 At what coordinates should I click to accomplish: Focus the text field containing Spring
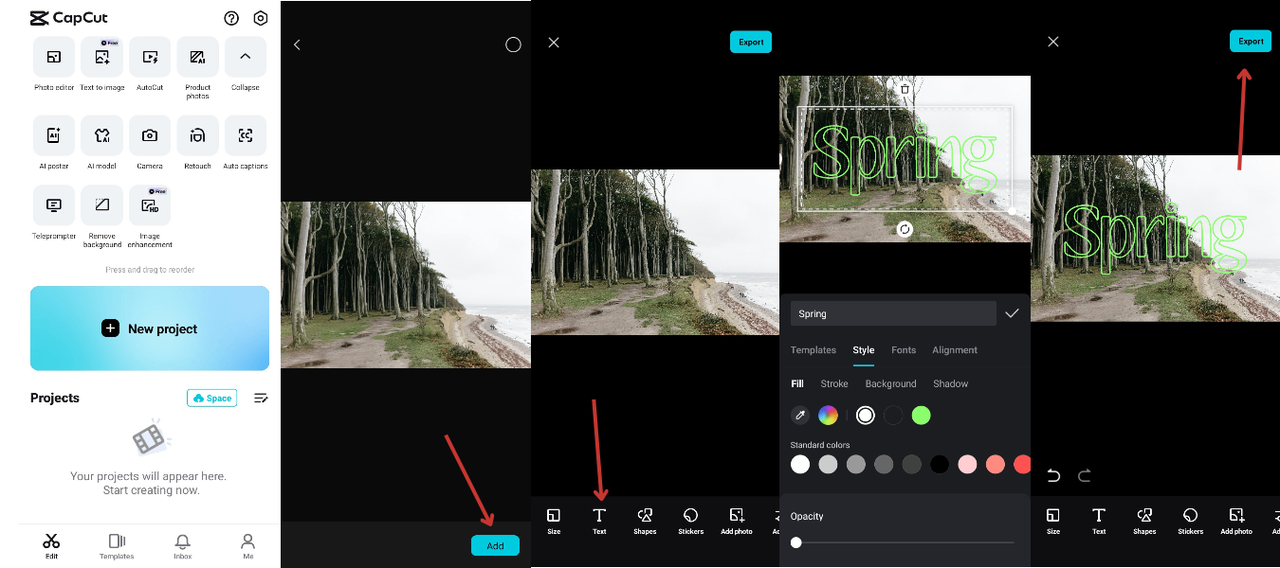893,313
